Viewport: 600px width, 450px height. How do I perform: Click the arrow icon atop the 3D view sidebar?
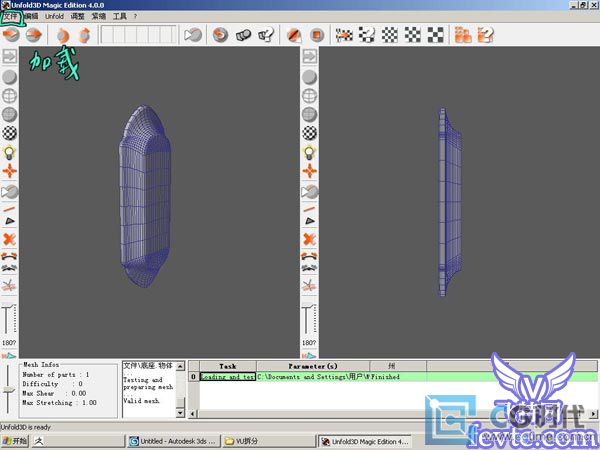10,56
